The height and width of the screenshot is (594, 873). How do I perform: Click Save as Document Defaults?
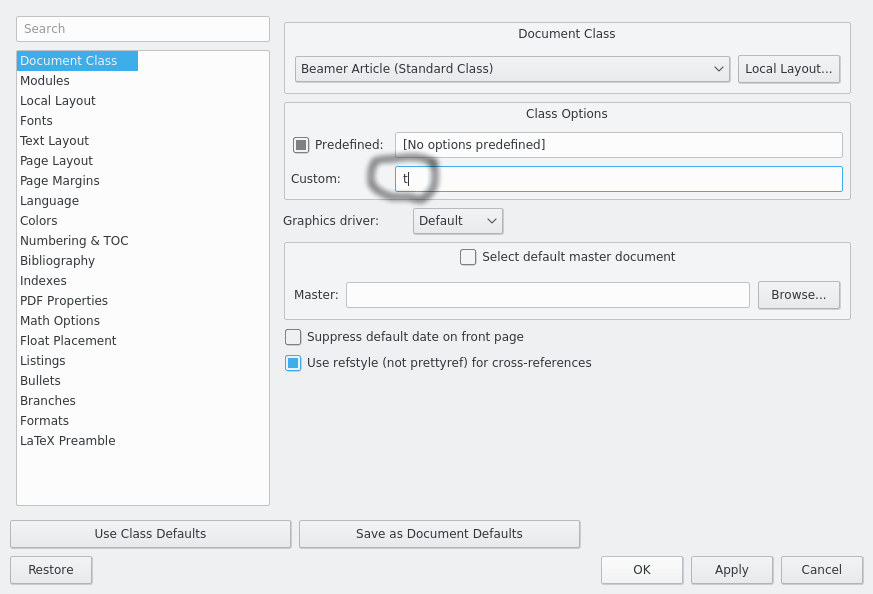point(439,534)
